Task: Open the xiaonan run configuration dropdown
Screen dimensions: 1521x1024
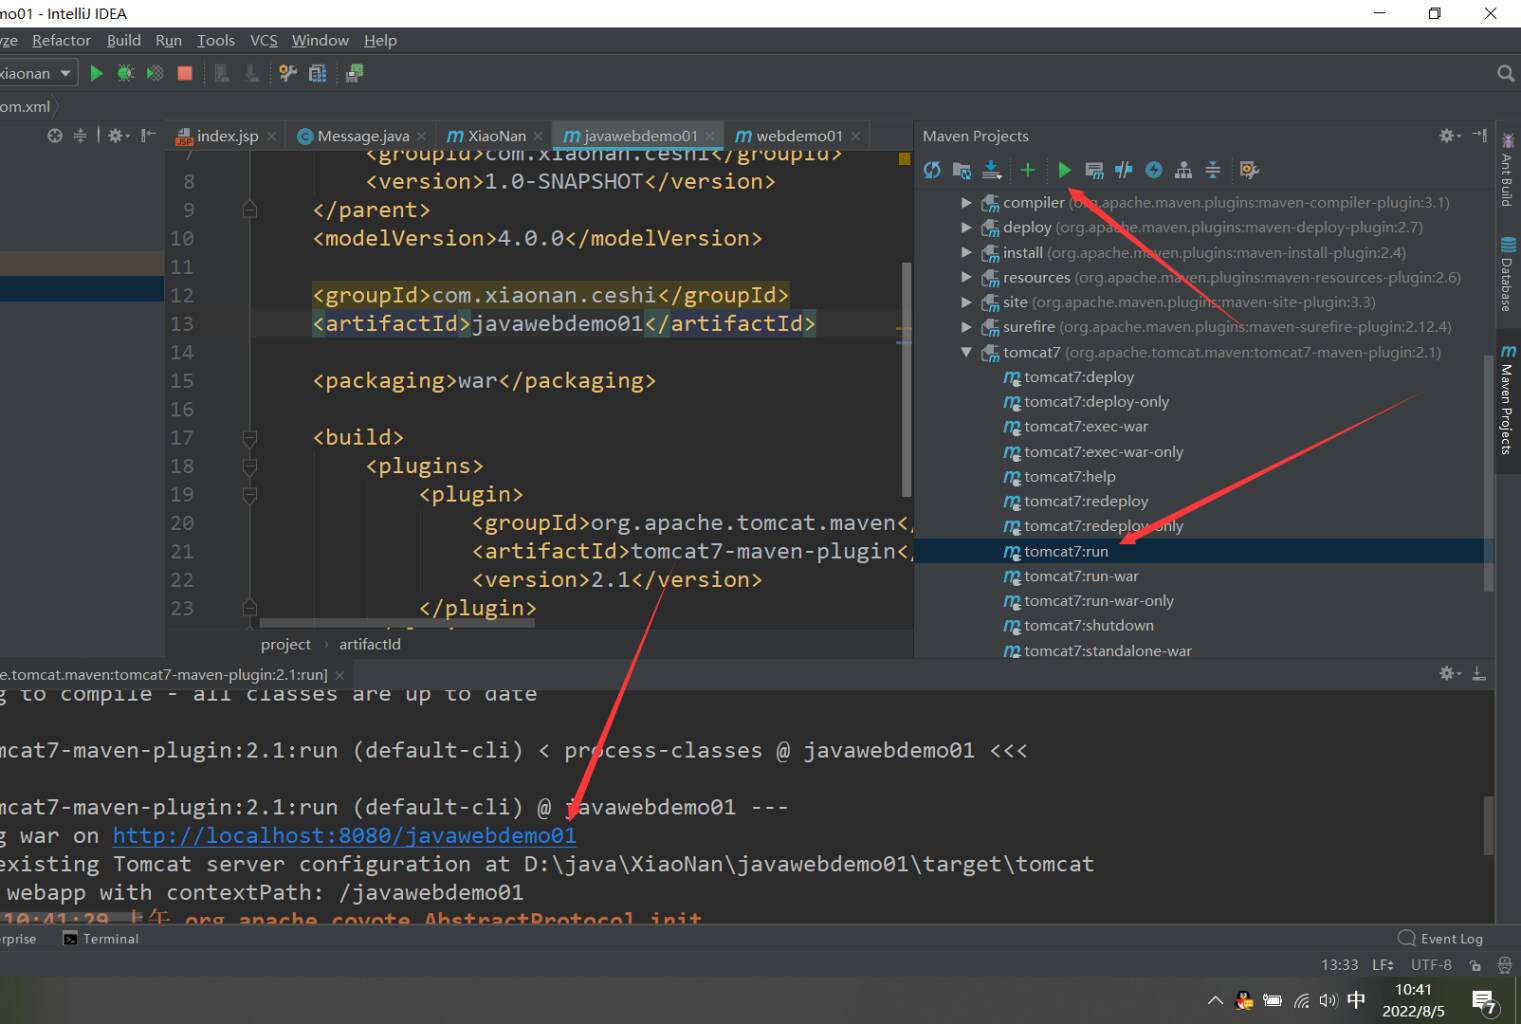Action: click(36, 73)
